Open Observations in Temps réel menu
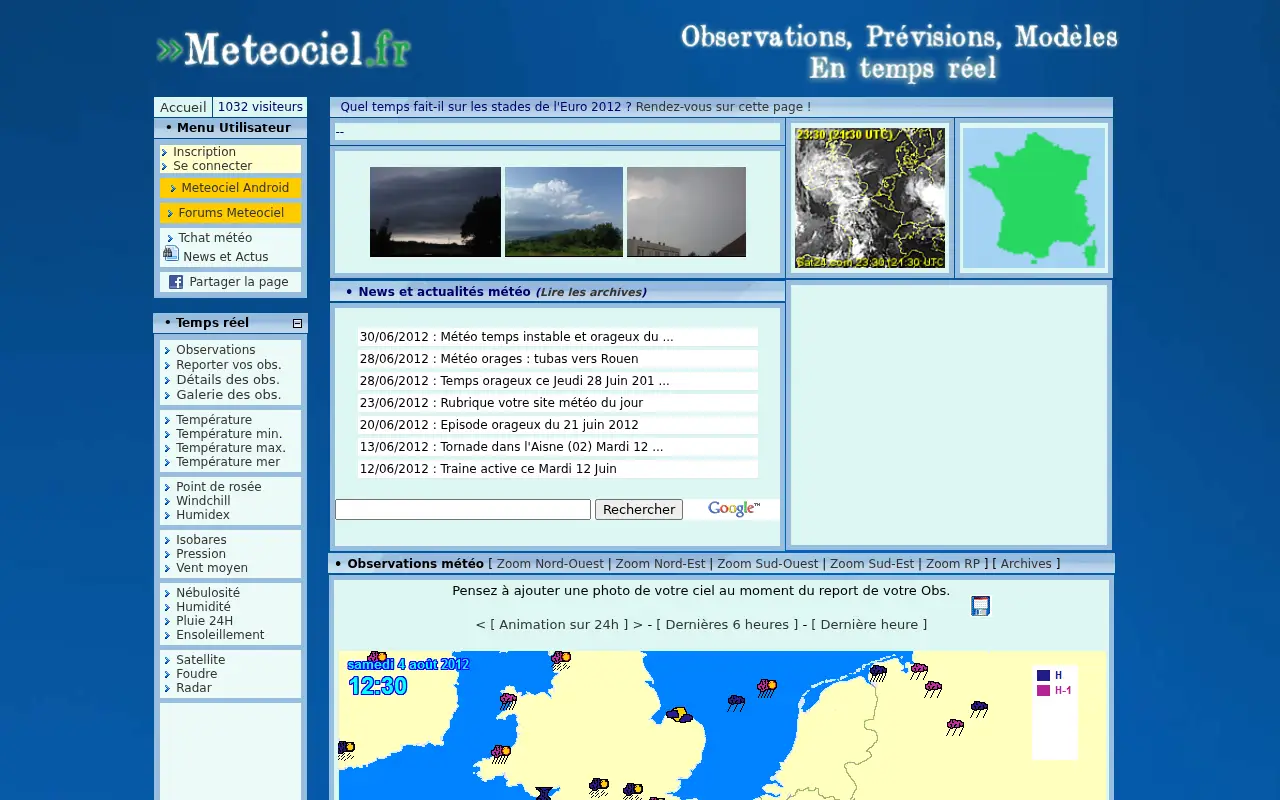The width and height of the screenshot is (1280, 800). click(216, 350)
